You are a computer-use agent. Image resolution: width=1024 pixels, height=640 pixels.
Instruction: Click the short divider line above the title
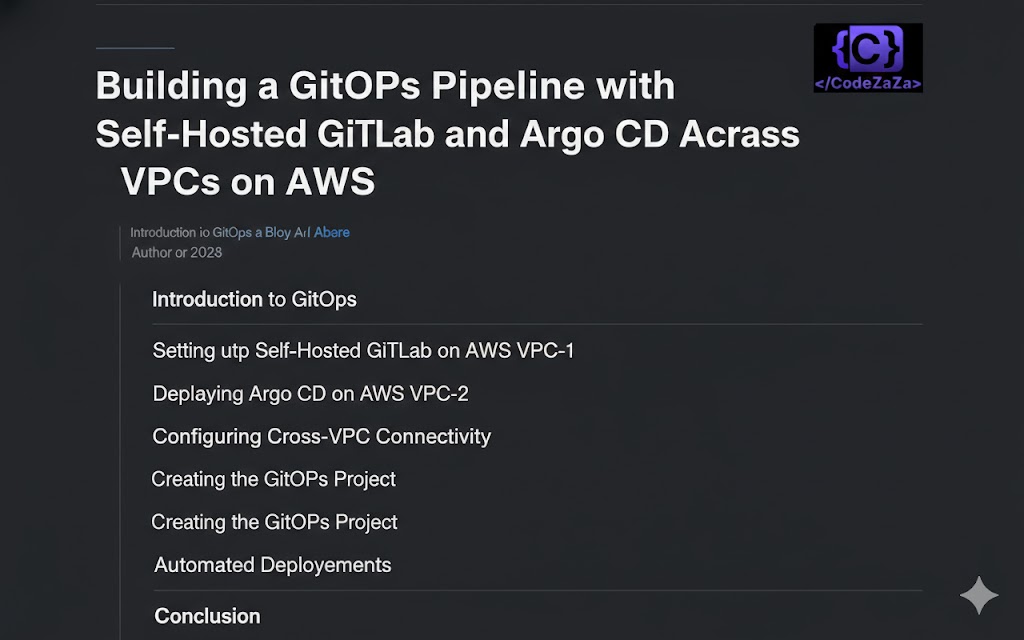tap(134, 48)
